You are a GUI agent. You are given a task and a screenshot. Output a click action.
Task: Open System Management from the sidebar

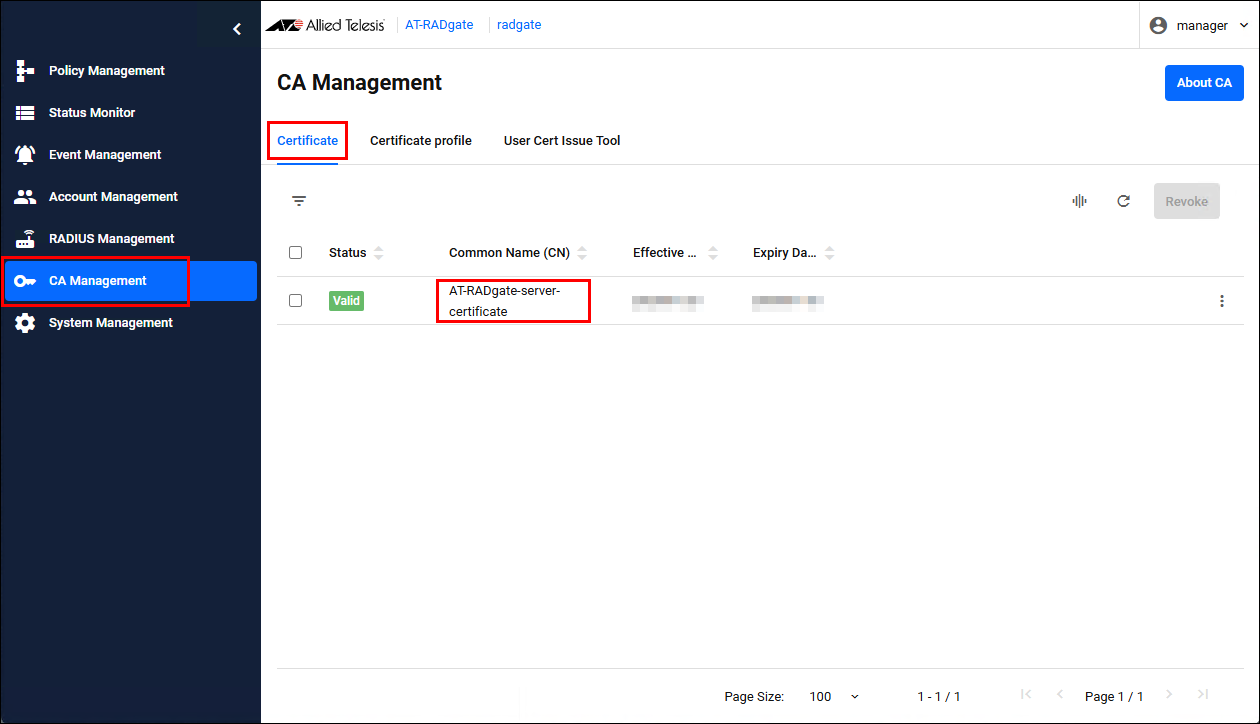coord(130,323)
